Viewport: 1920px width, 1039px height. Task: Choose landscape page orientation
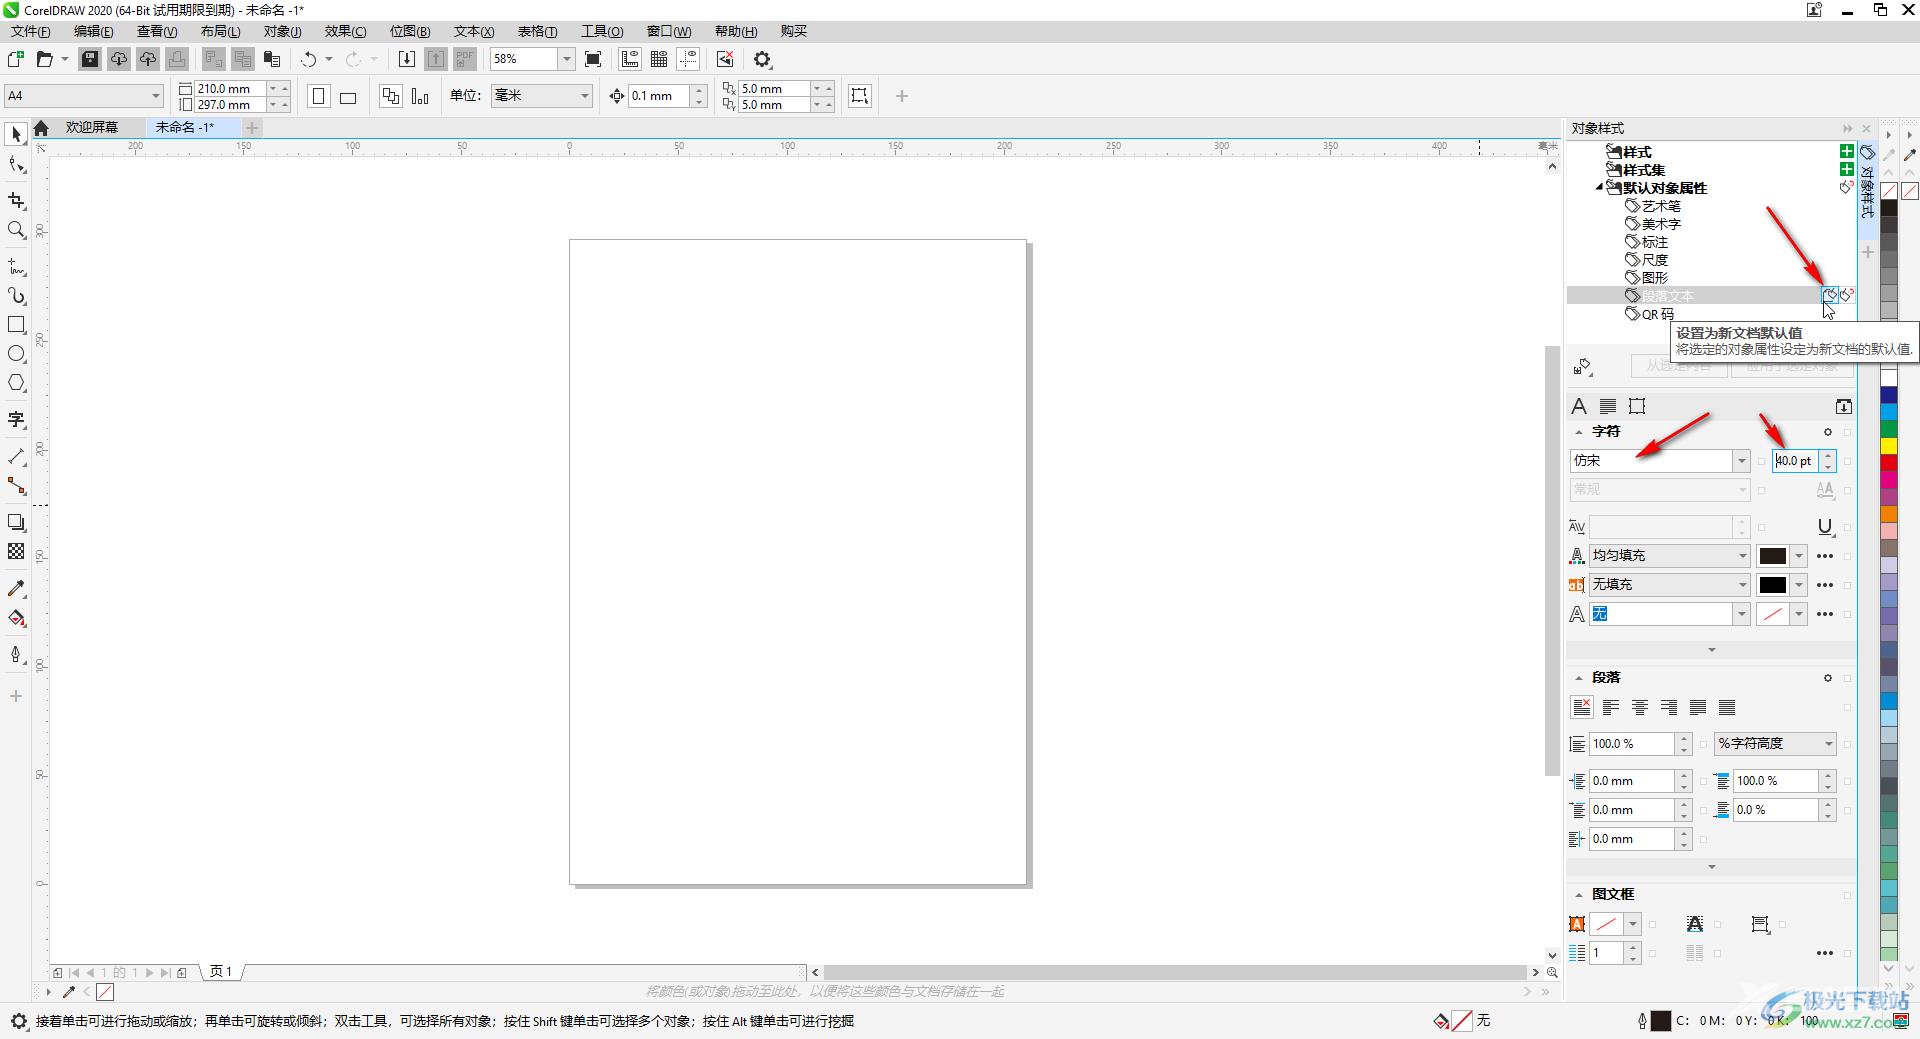(348, 96)
